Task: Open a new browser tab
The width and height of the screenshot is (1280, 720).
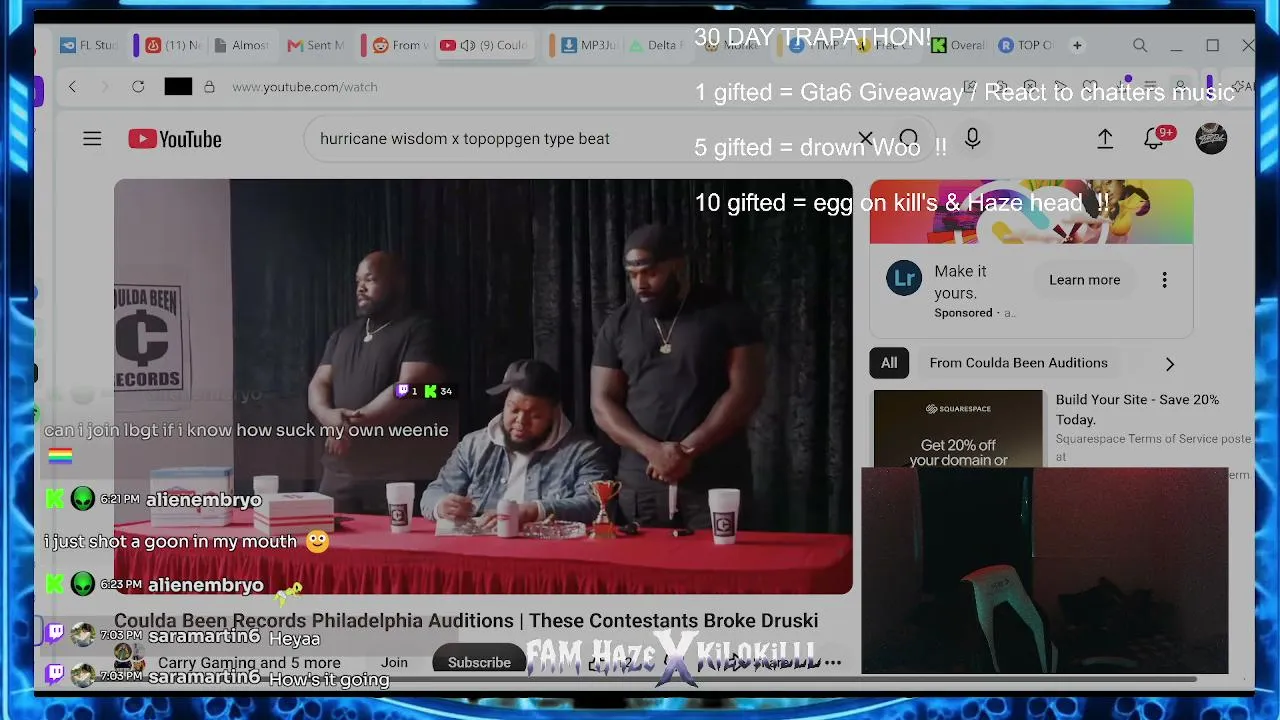Action: [1077, 45]
